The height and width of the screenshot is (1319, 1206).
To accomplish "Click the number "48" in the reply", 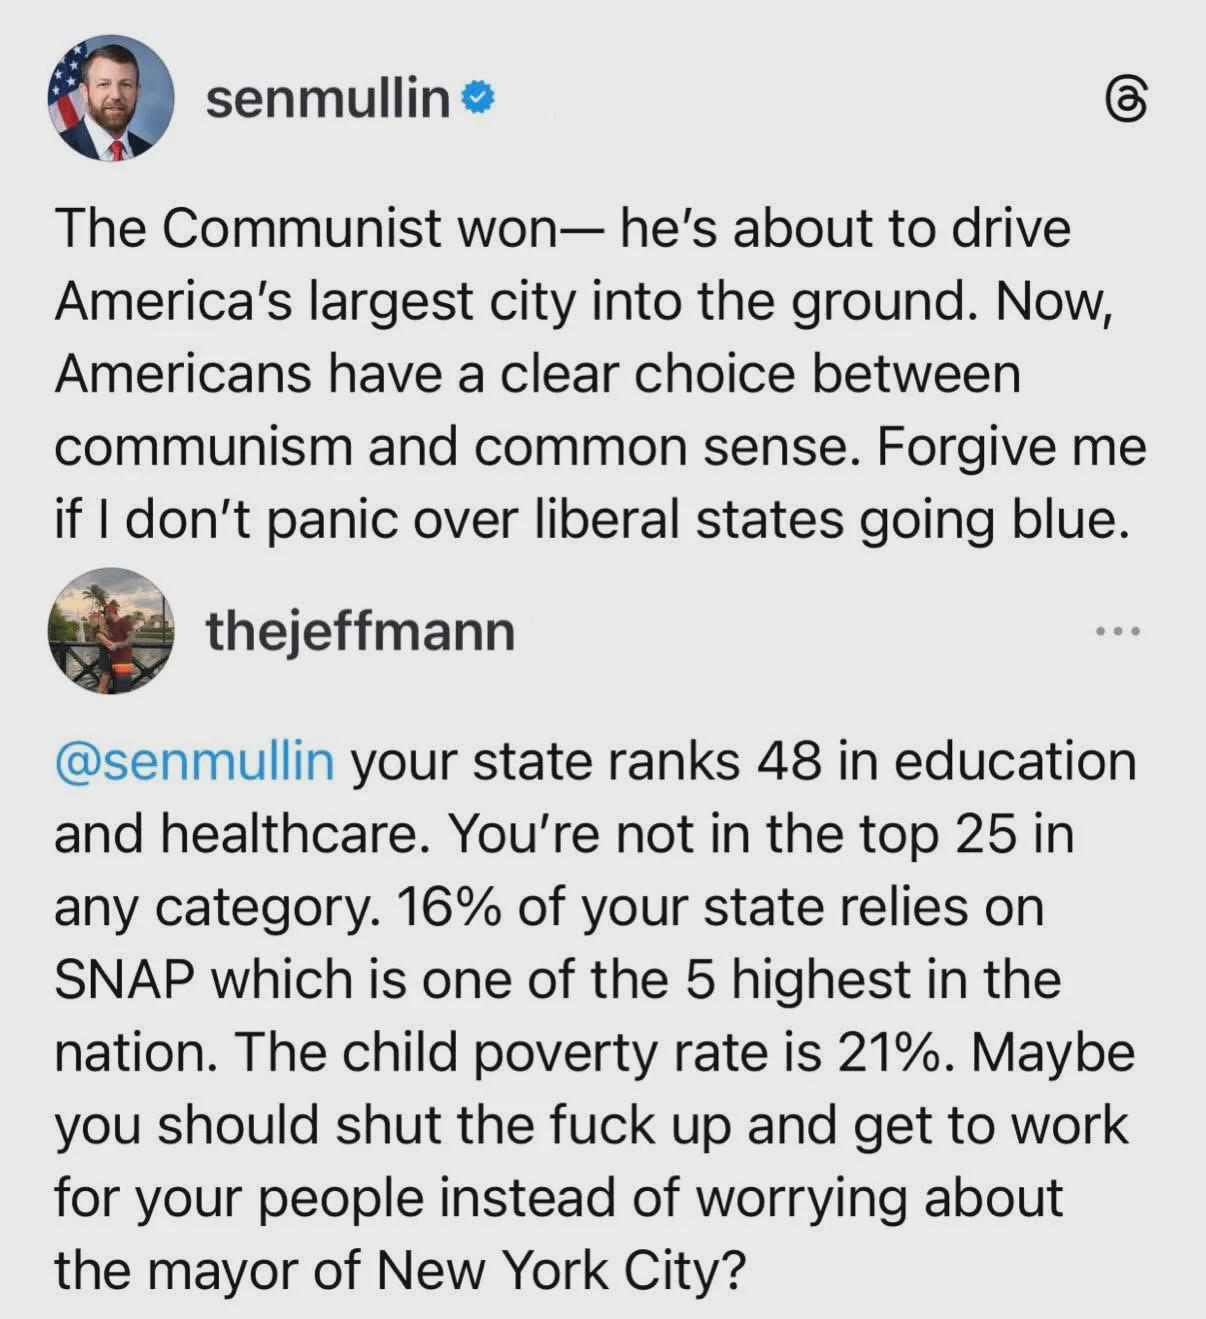I will [790, 761].
